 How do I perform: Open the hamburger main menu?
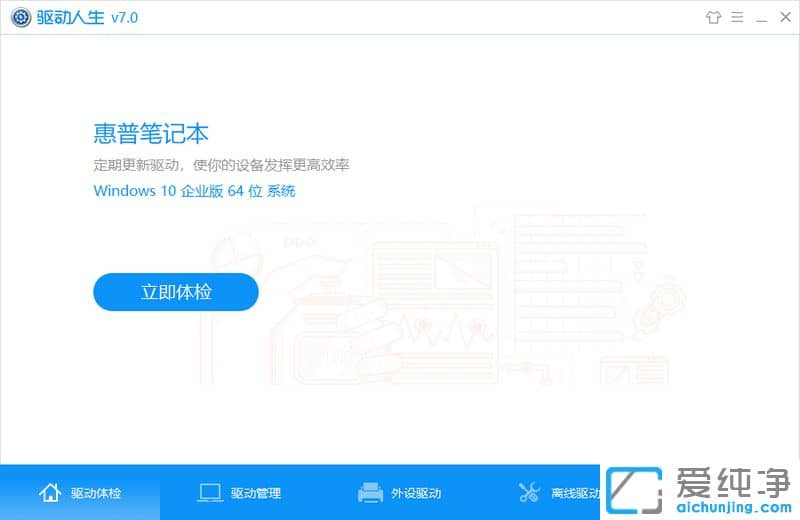click(x=738, y=17)
